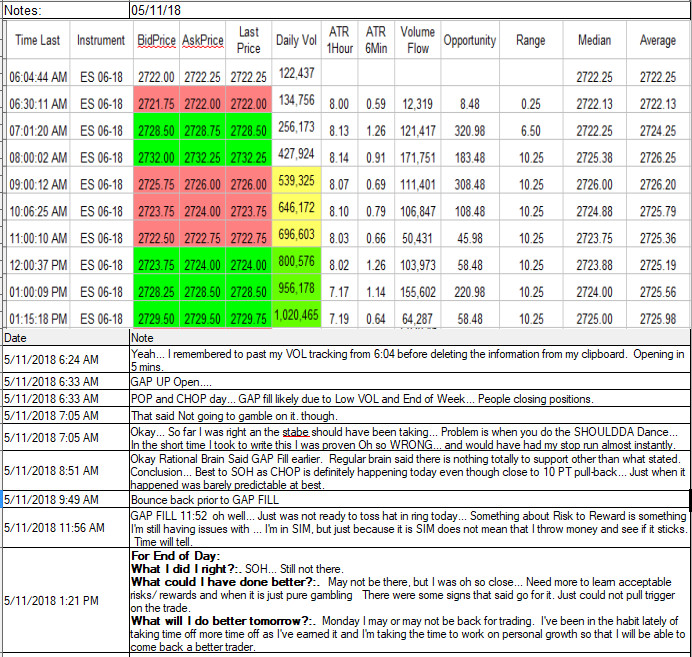Viewport: 692px width, 657px height.
Task: Click the date cell 05/11/18
Action: (410, 10)
